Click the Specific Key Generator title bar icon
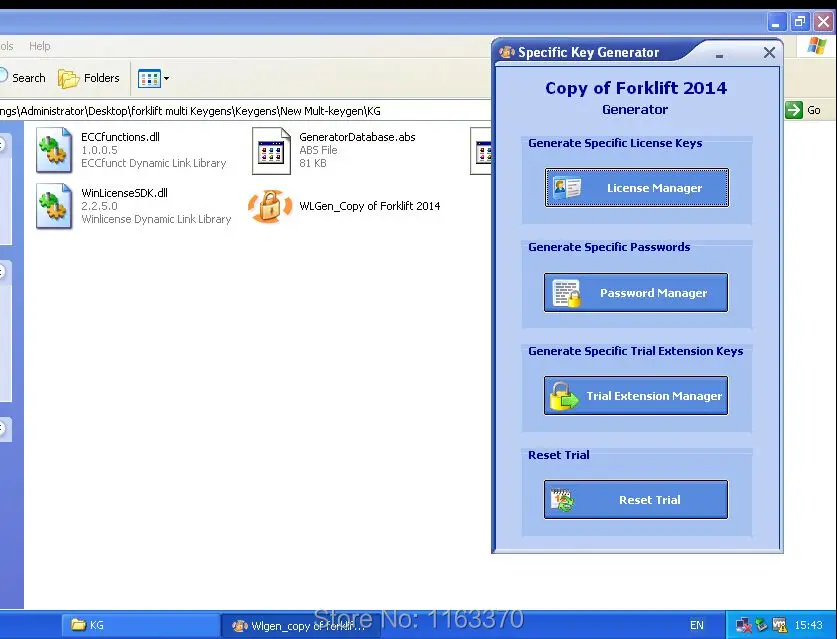This screenshot has width=837, height=639. [x=507, y=52]
